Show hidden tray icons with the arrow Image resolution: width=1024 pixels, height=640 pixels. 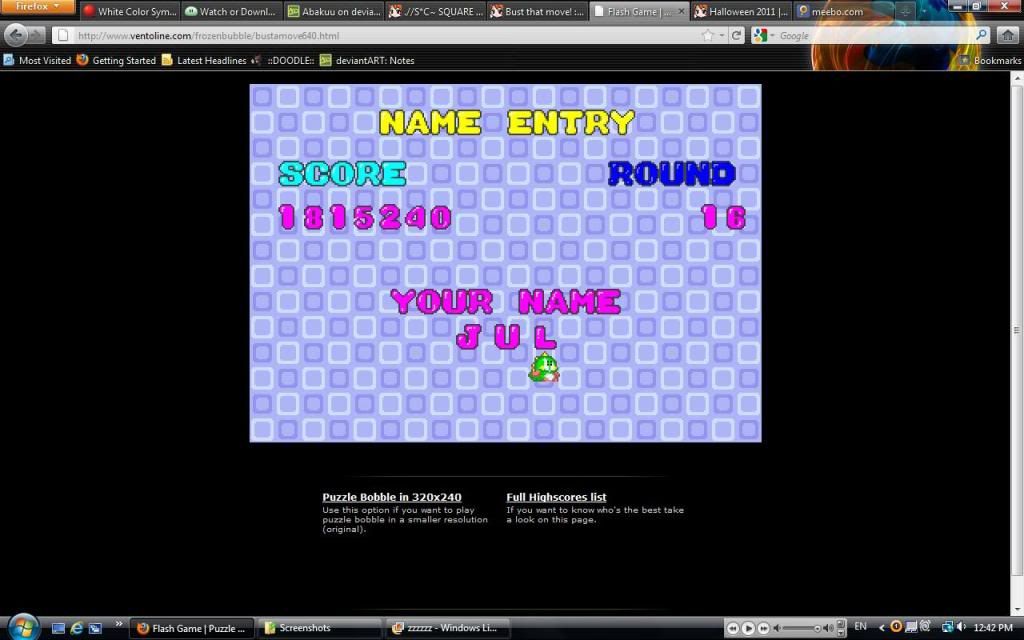[882, 628]
